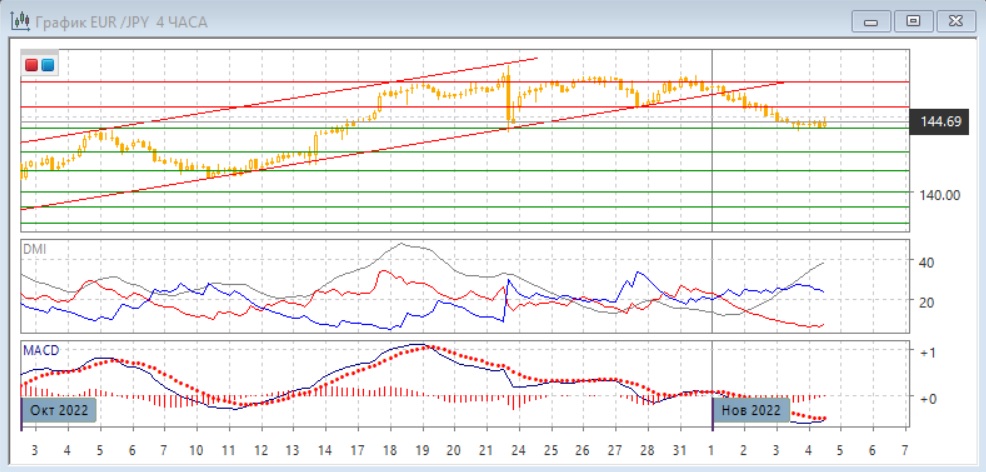Select date 19 on the time axis
The height and width of the screenshot is (472, 986).
tap(422, 451)
